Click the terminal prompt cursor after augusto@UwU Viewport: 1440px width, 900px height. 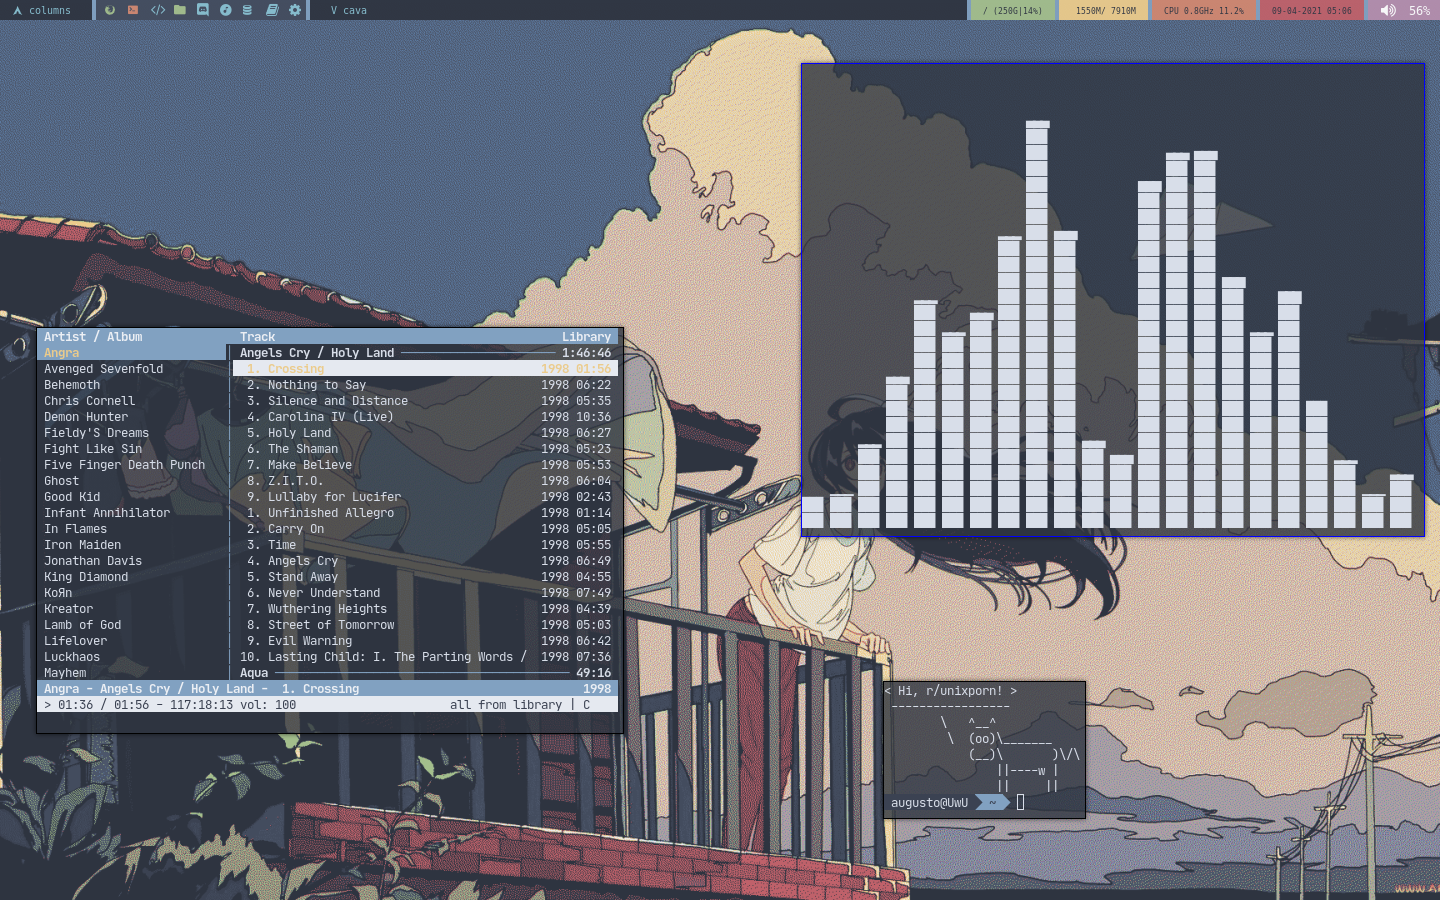tap(1020, 802)
